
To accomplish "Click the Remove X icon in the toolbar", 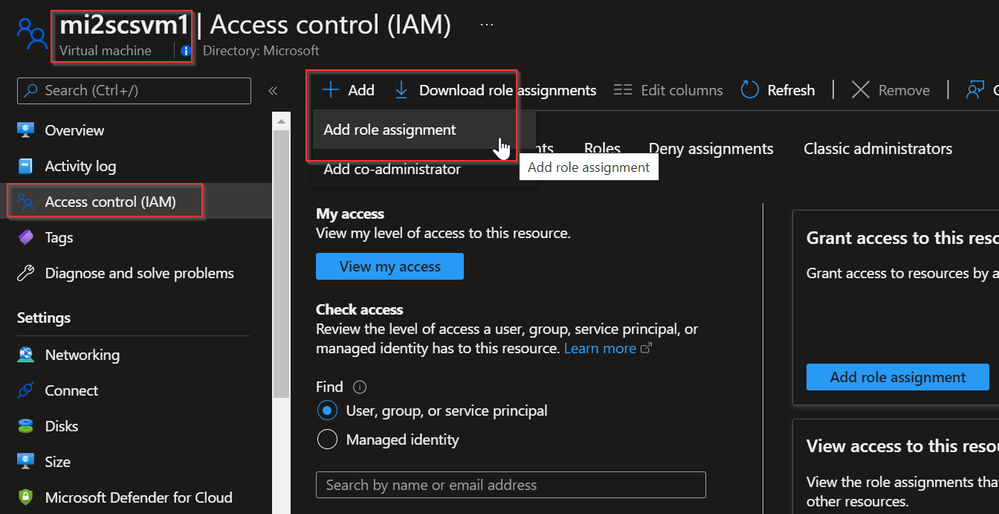I will (860, 90).
